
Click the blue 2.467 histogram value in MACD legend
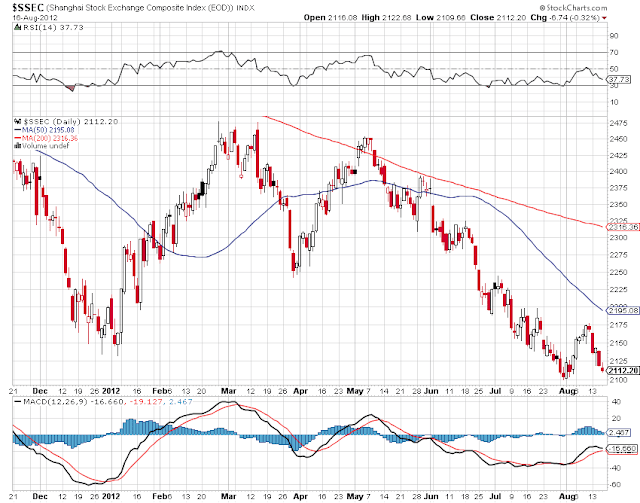pyautogui.click(x=180, y=402)
